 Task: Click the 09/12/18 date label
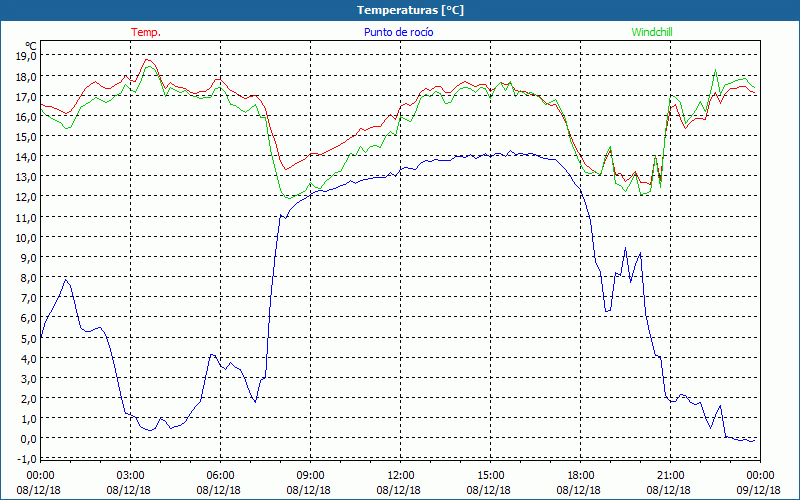click(758, 490)
